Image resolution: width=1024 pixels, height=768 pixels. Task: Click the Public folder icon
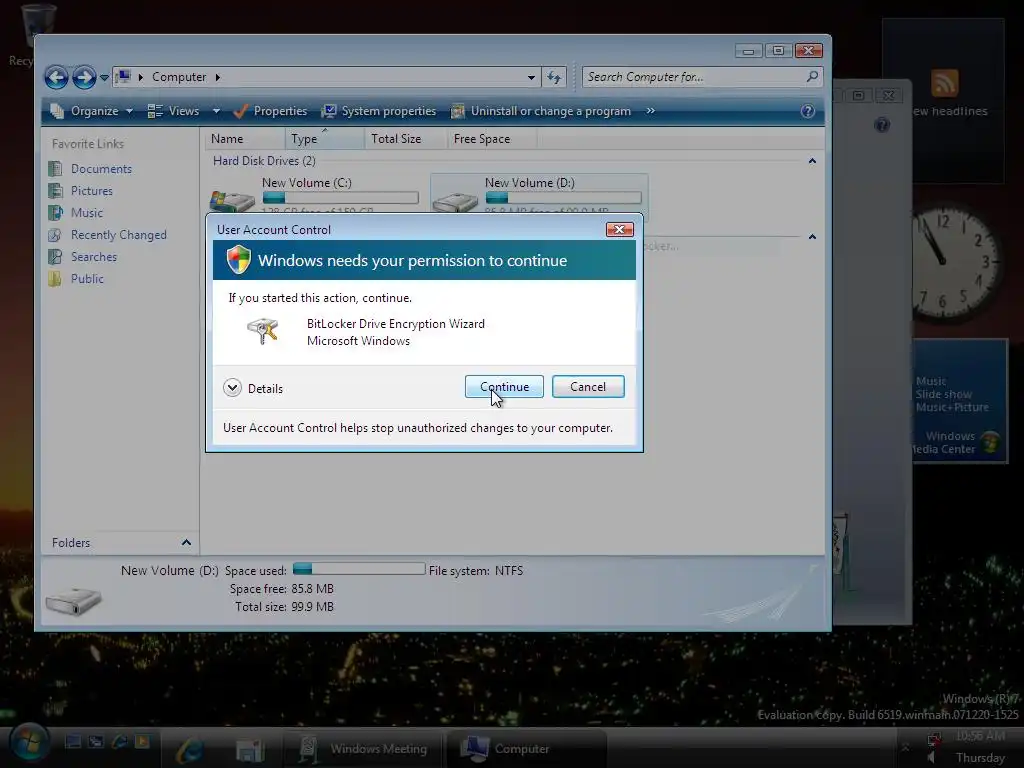(55, 279)
